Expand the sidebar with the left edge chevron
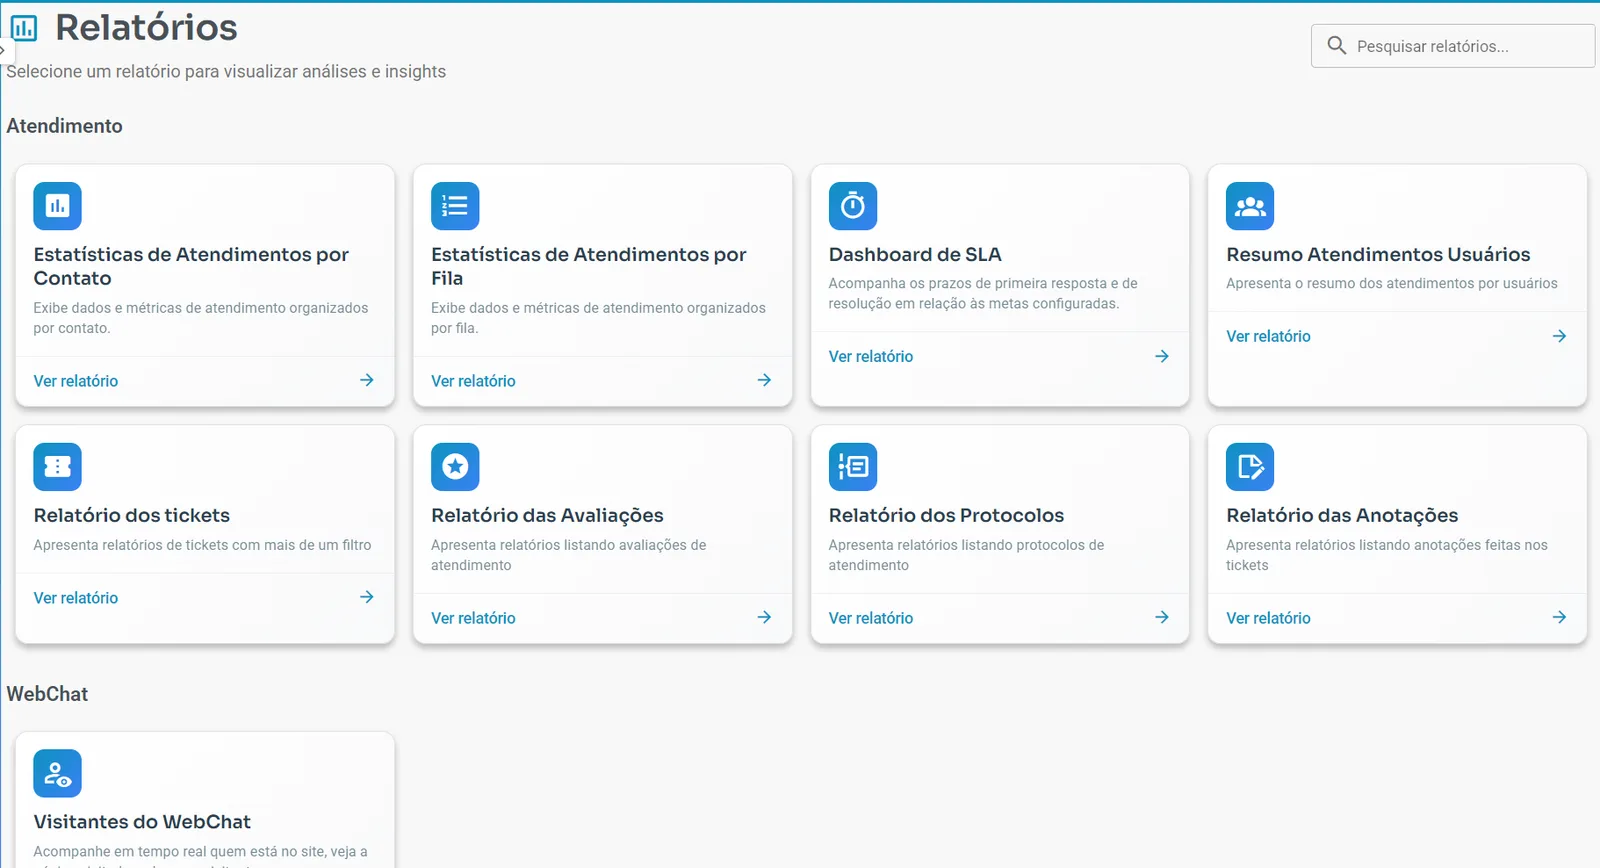This screenshot has height=868, width=1600. [x=4, y=49]
